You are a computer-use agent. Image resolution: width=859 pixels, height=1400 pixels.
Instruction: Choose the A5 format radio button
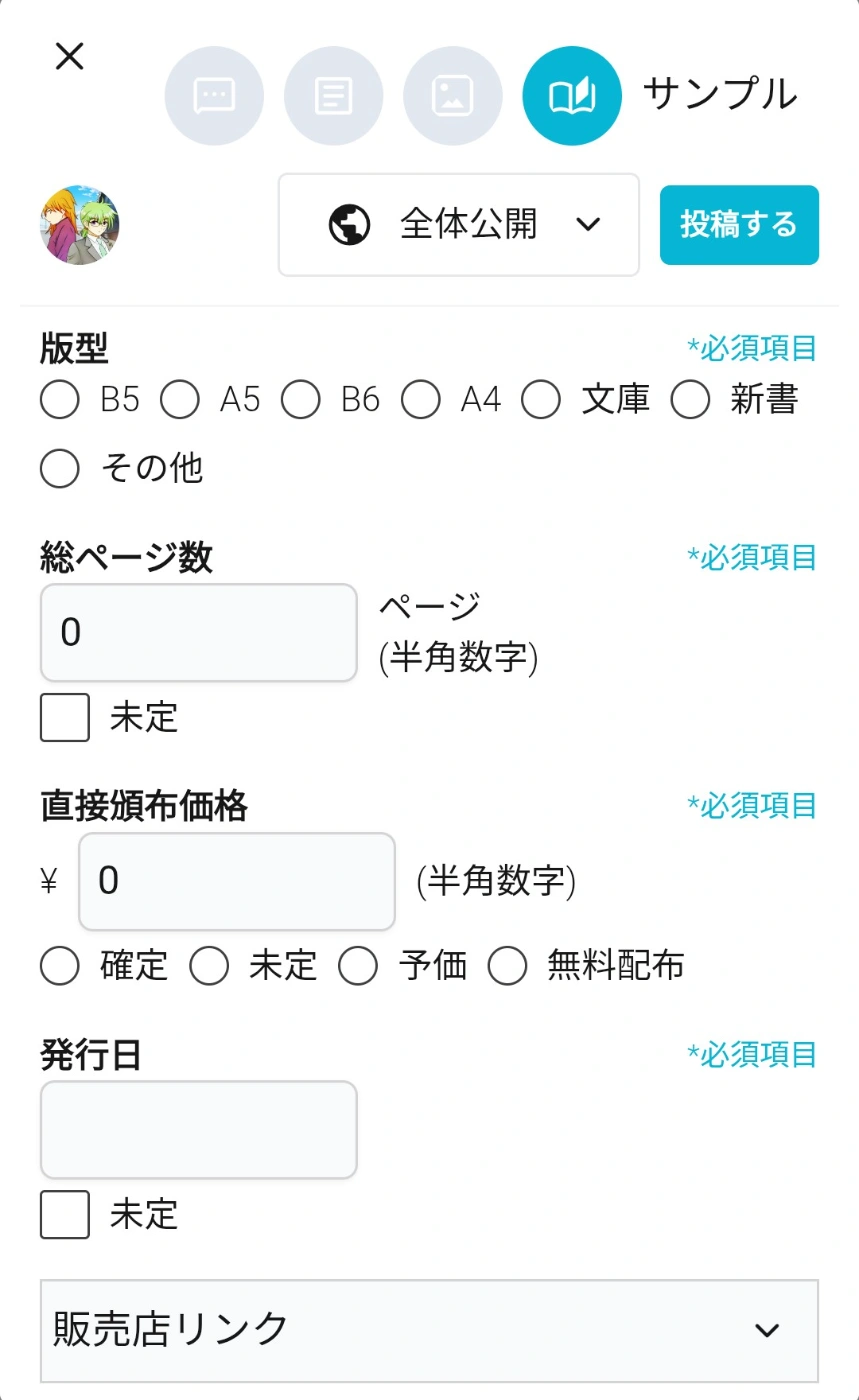pyautogui.click(x=180, y=401)
